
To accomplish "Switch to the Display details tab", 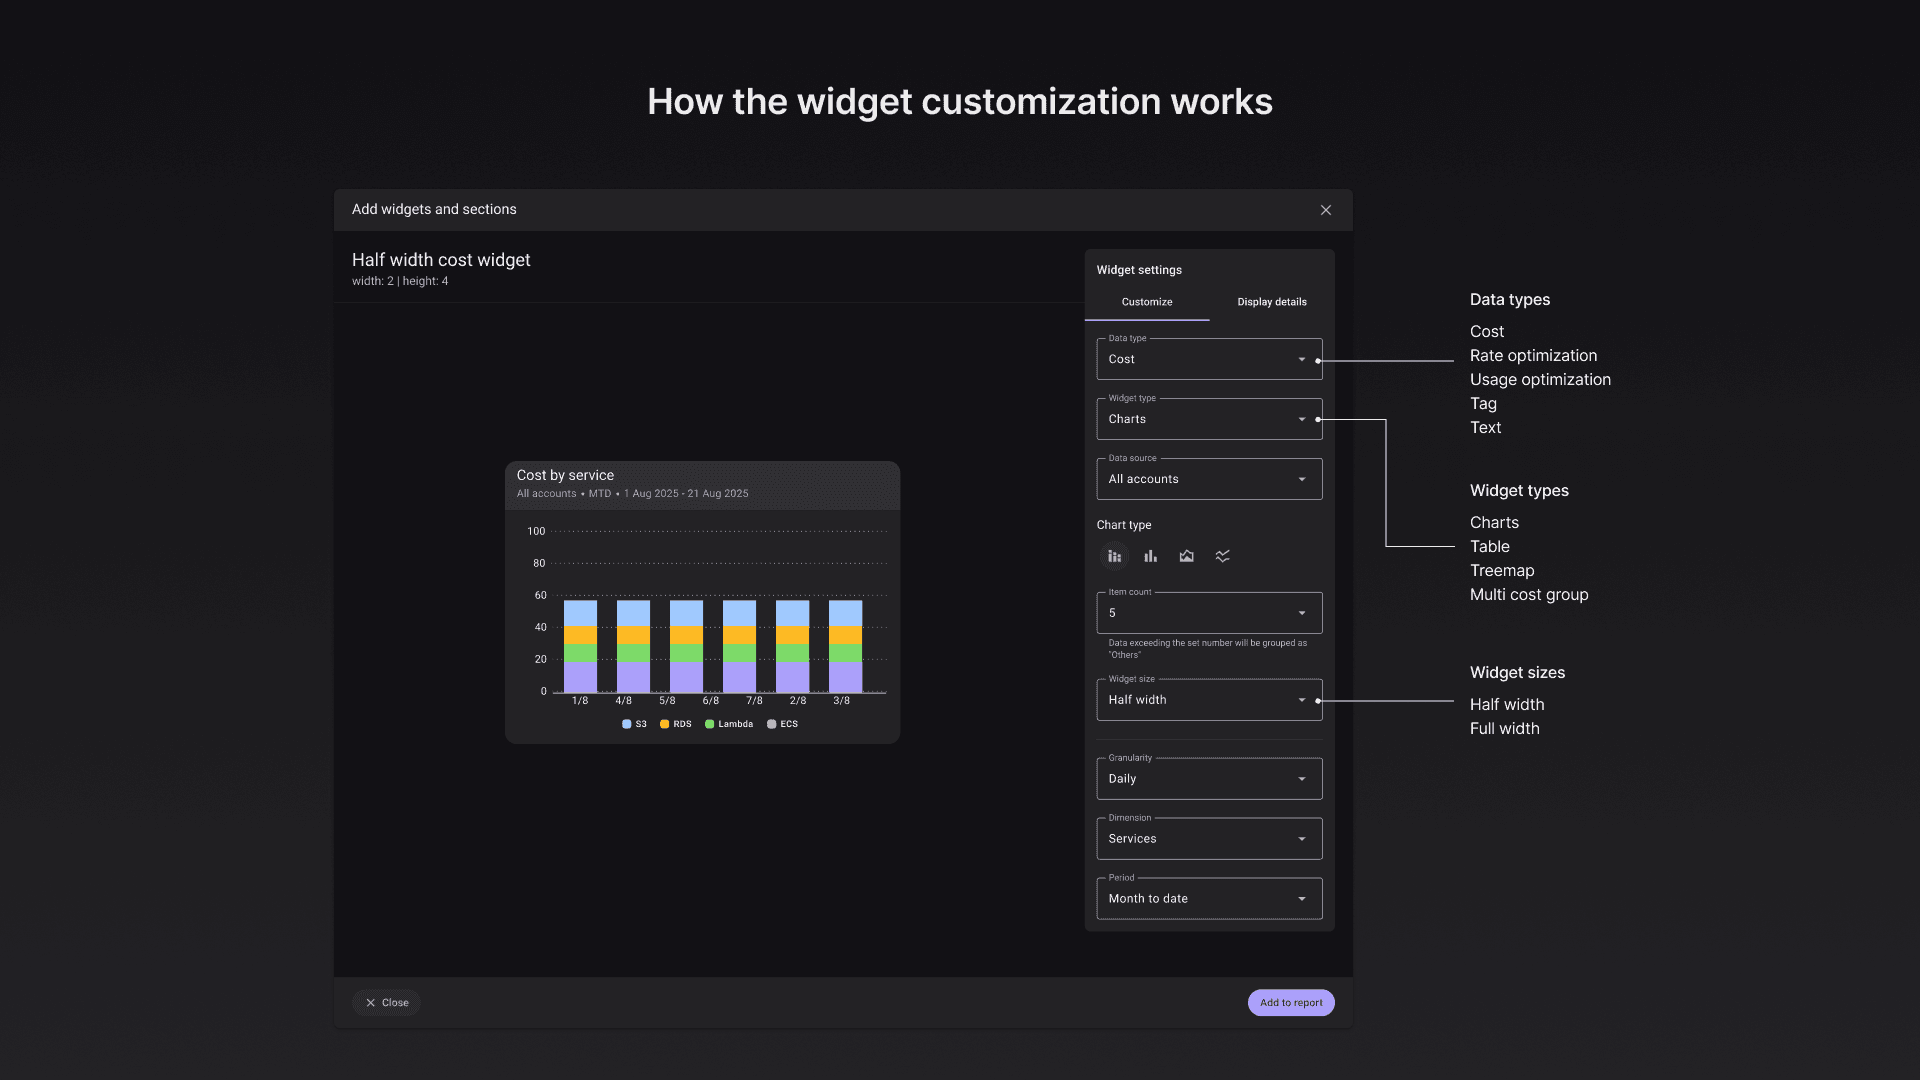I will (x=1271, y=302).
